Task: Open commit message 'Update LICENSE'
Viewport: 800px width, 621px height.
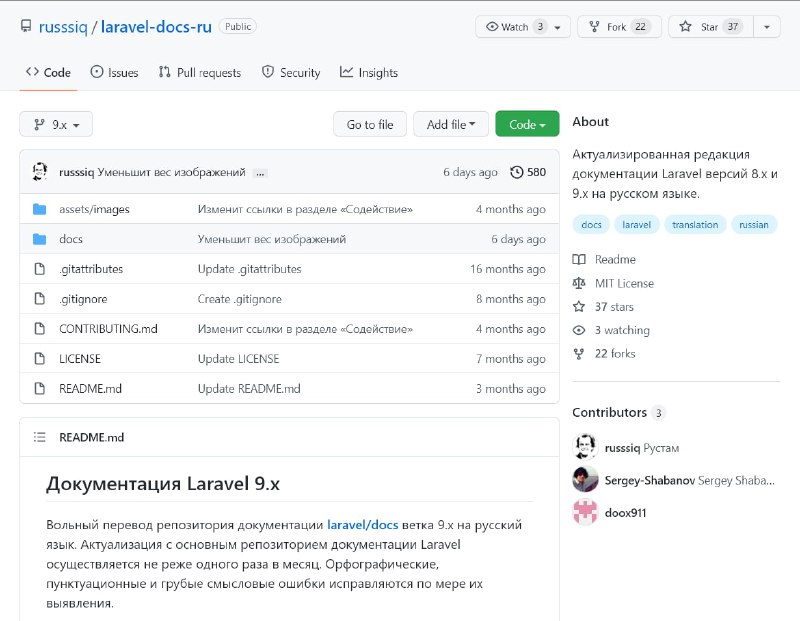Action: click(x=238, y=359)
